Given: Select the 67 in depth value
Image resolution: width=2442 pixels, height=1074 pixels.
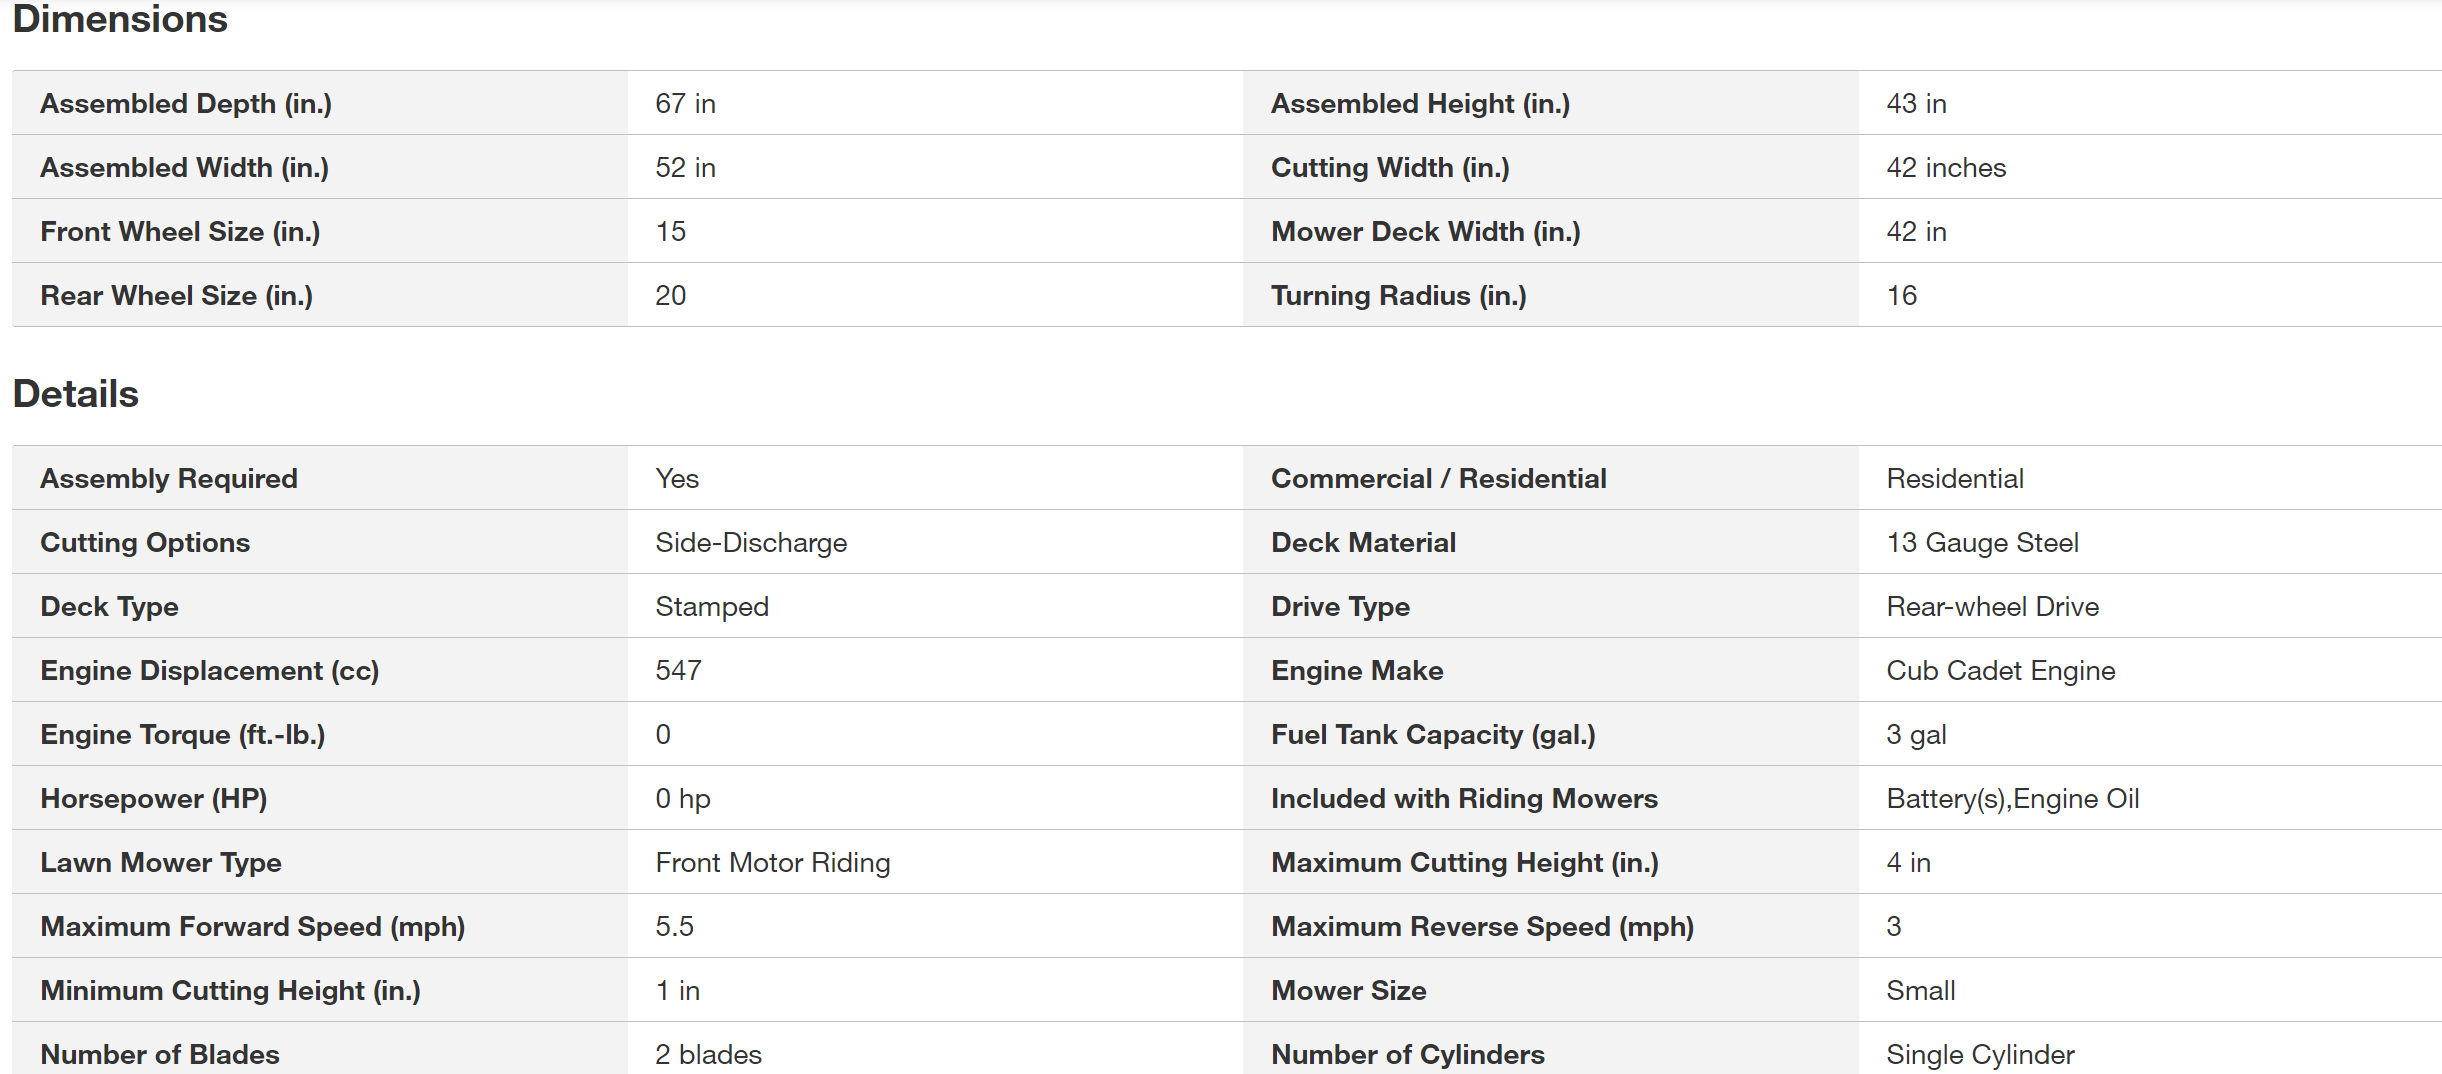Looking at the screenshot, I should [685, 104].
